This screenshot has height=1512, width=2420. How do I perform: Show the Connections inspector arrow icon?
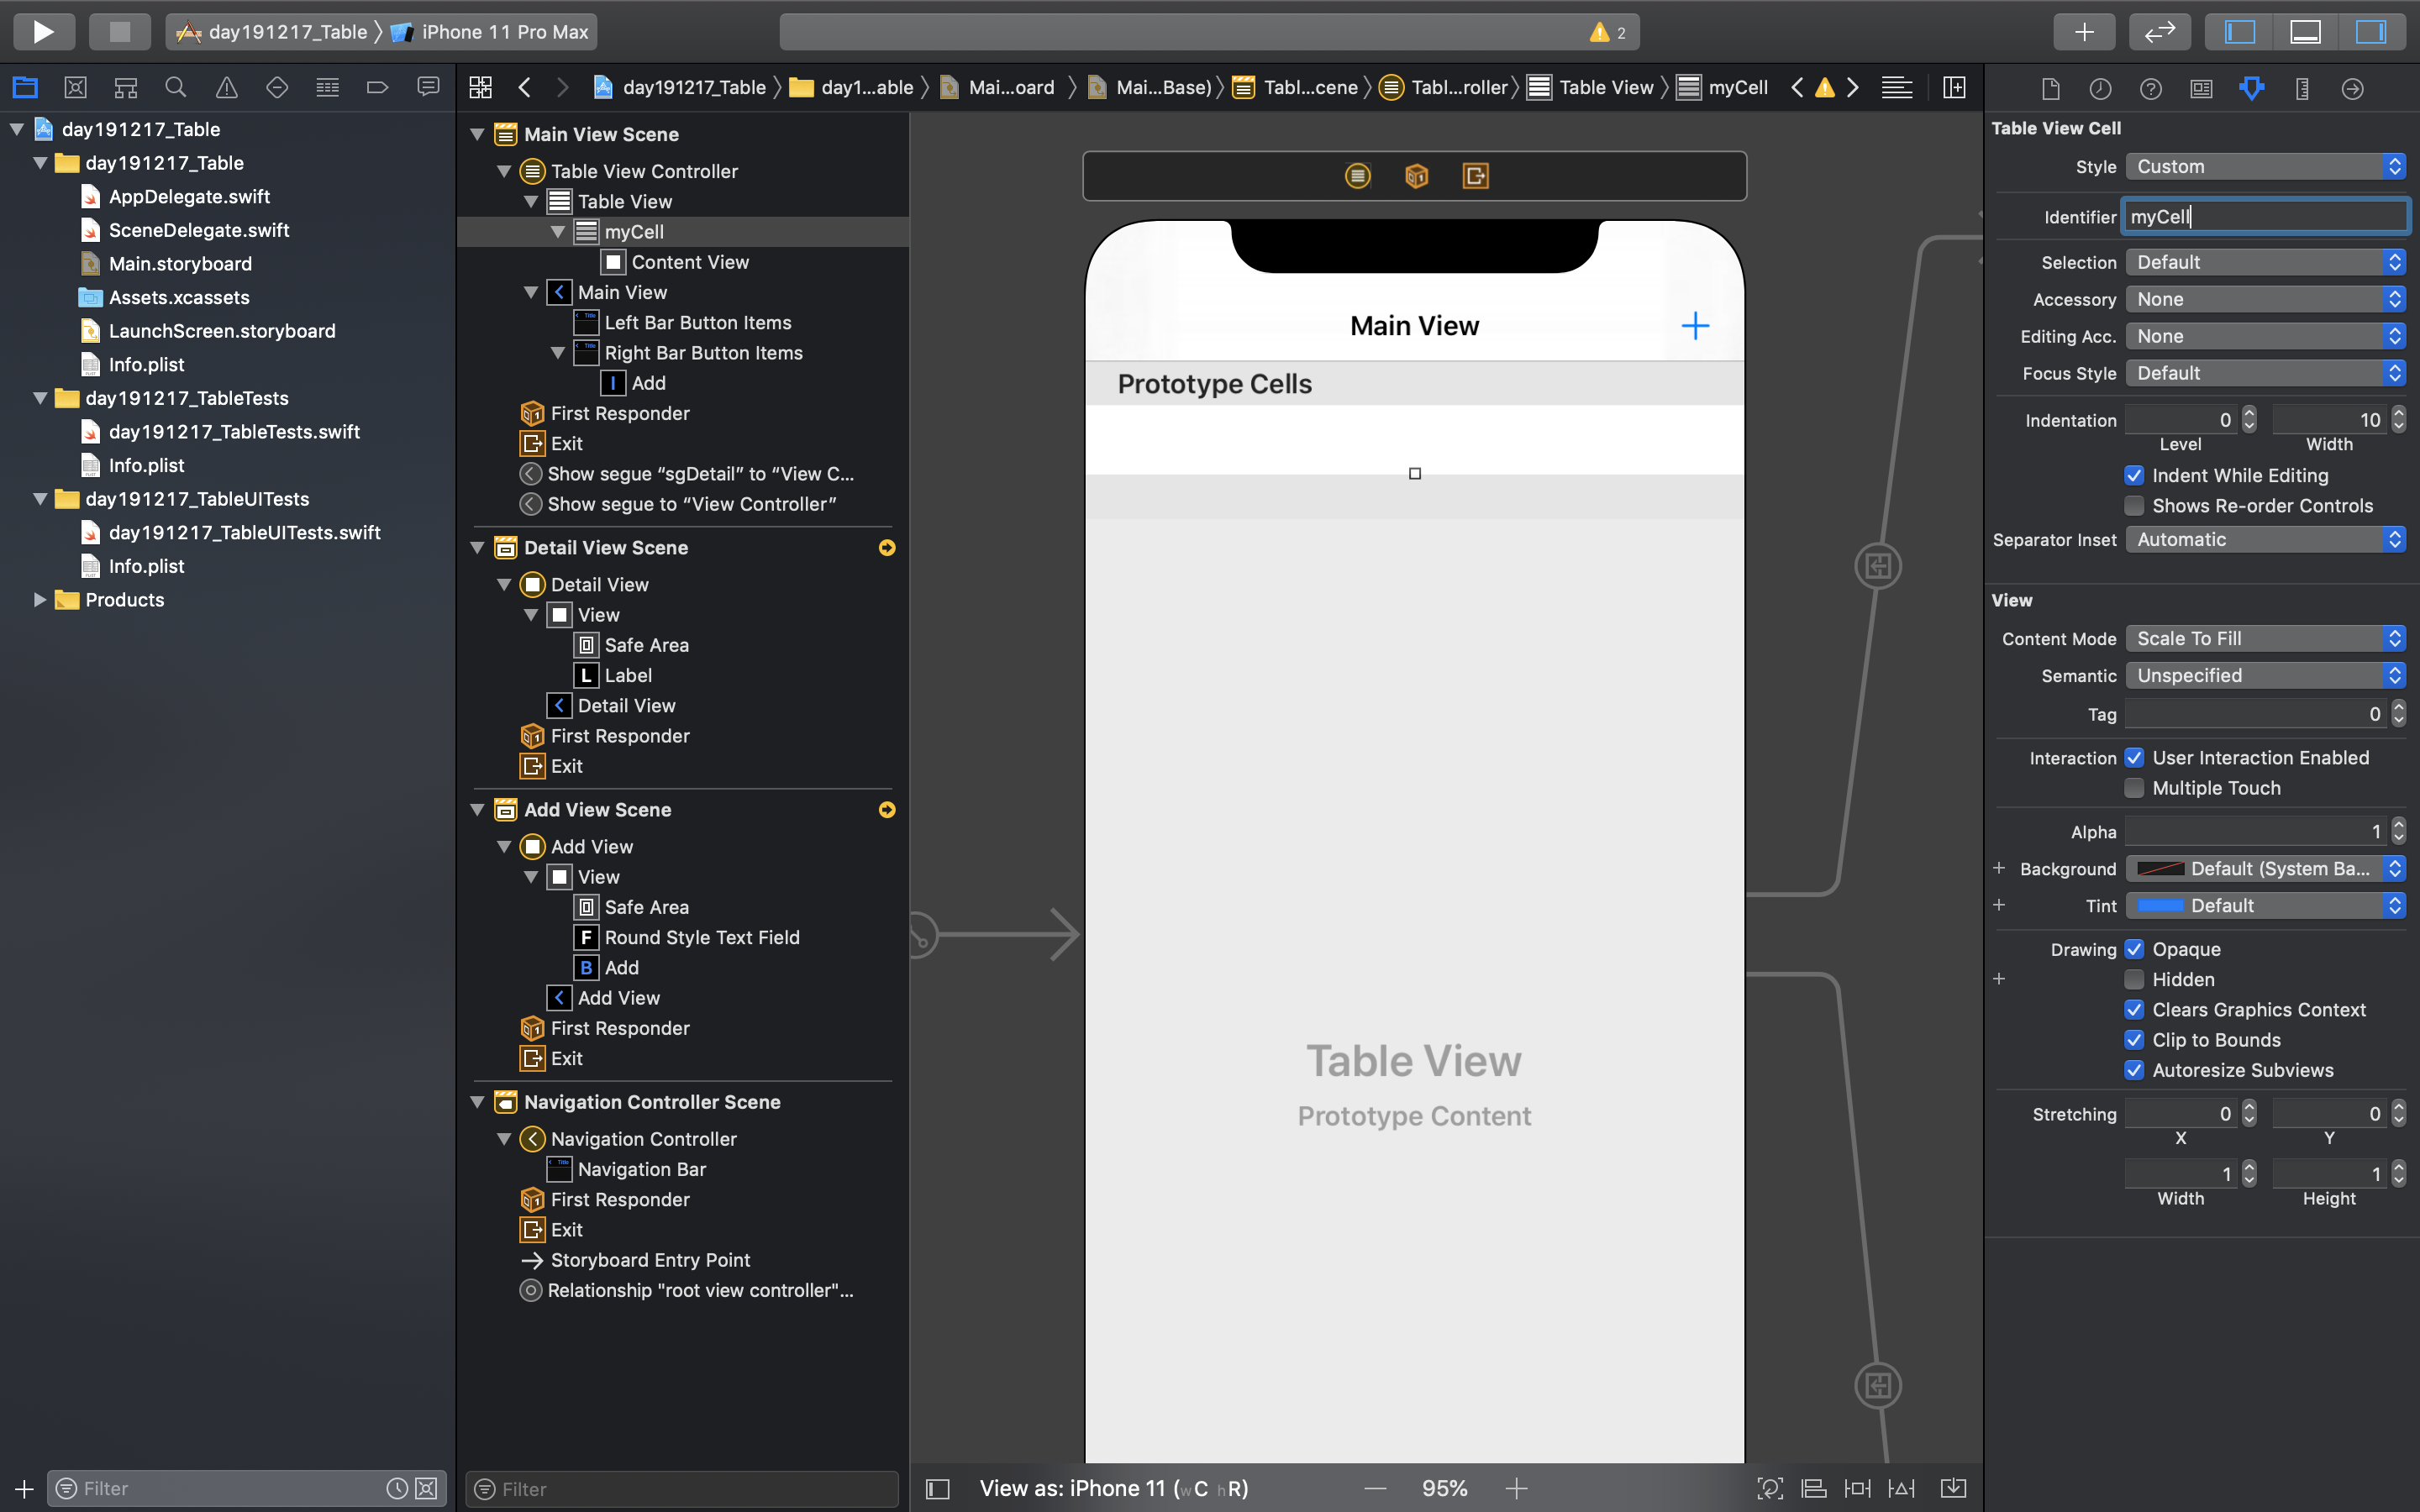click(x=2352, y=89)
